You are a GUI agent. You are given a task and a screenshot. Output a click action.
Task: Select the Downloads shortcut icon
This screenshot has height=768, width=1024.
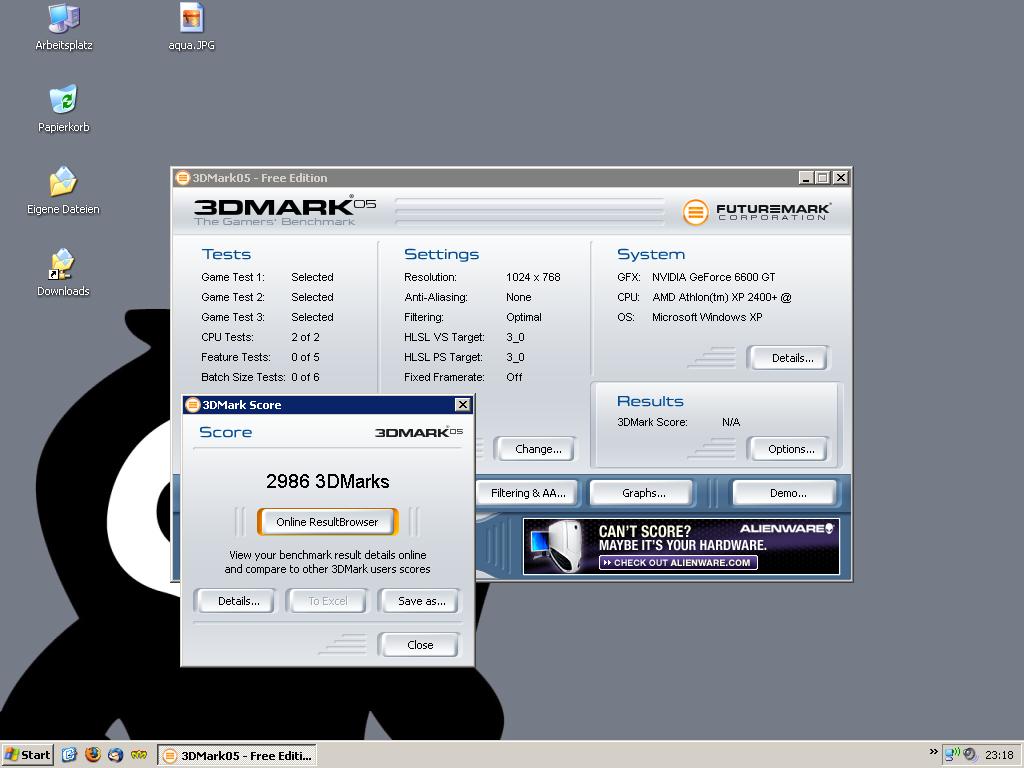tap(63, 273)
